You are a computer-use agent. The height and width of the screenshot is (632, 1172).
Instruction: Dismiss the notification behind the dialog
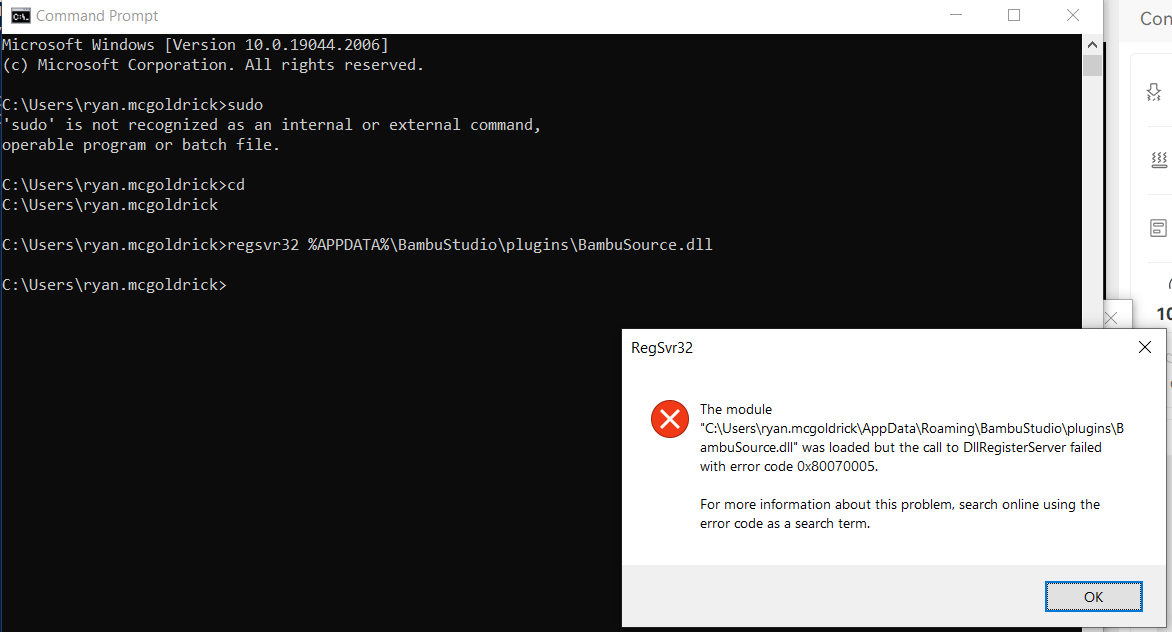(x=1111, y=316)
